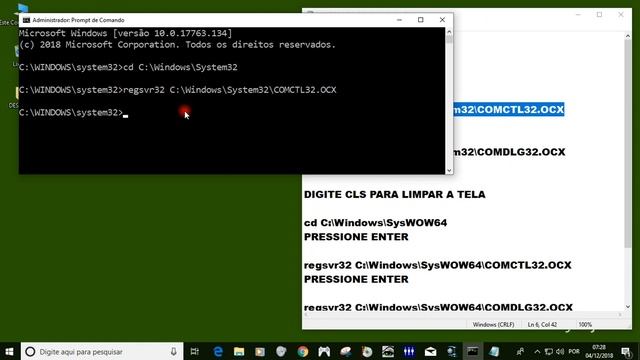This screenshot has height=360, width=640.
Task: Open the disc burner taskbar icon
Action: click(367, 351)
